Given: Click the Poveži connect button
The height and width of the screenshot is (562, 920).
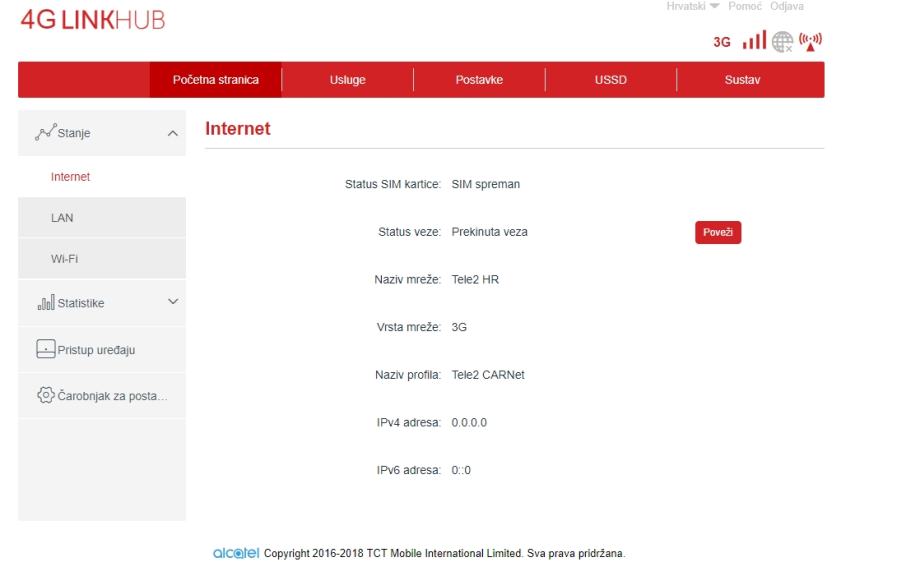Looking at the screenshot, I should [x=718, y=232].
